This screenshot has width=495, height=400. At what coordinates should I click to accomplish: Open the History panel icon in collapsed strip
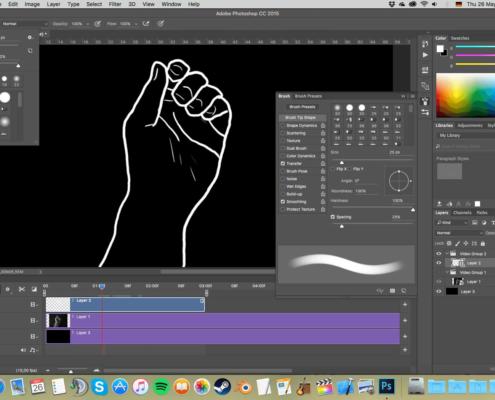tap(425, 44)
